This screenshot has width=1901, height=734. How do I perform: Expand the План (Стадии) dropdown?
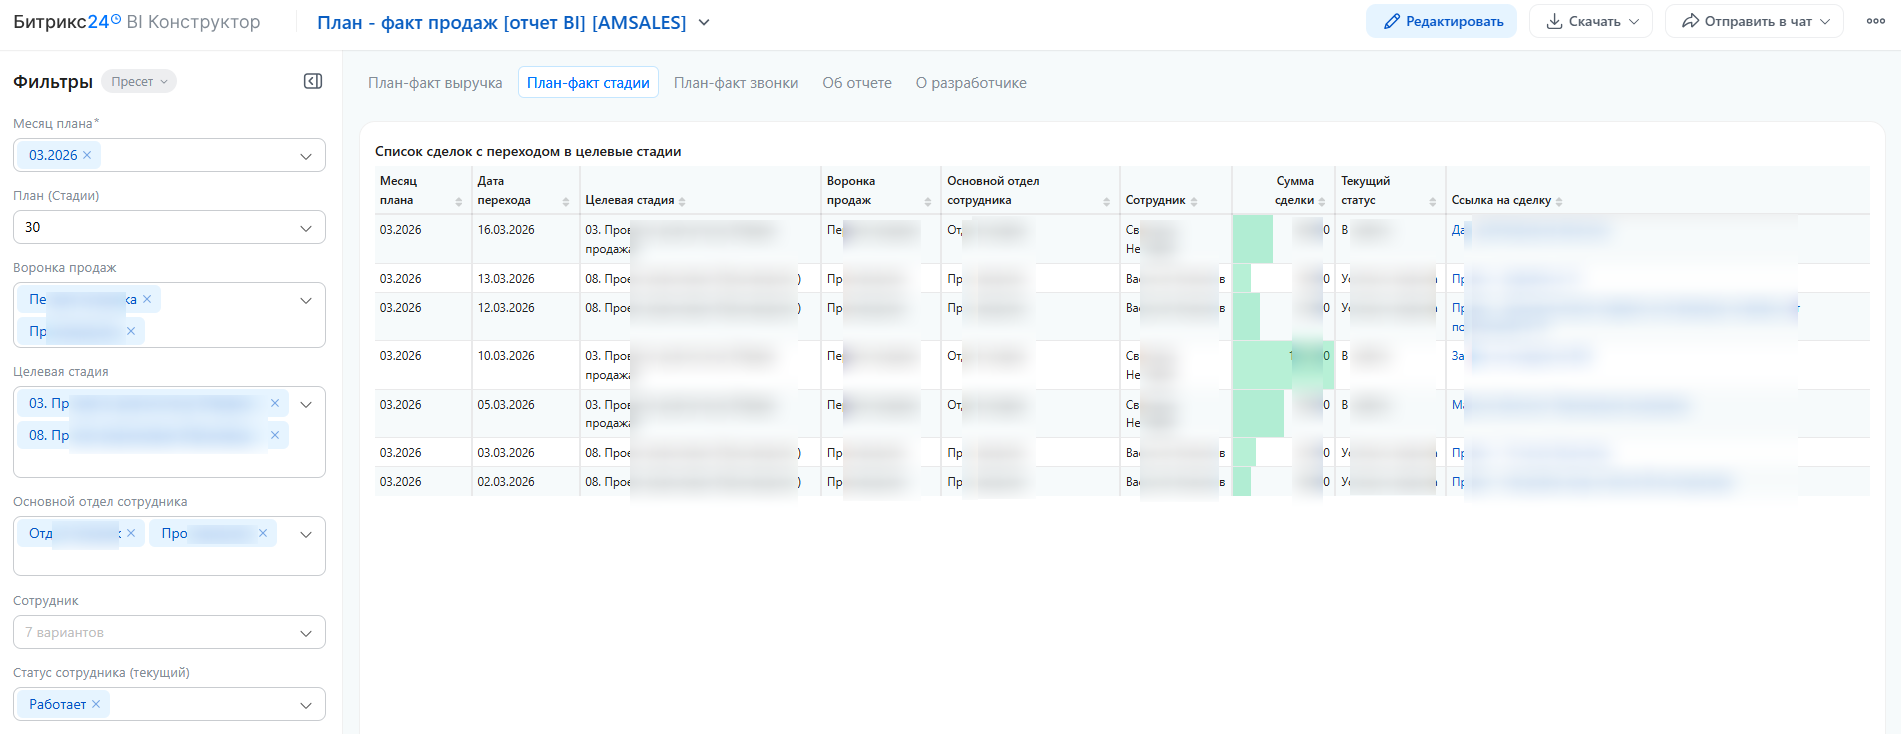[x=306, y=228]
